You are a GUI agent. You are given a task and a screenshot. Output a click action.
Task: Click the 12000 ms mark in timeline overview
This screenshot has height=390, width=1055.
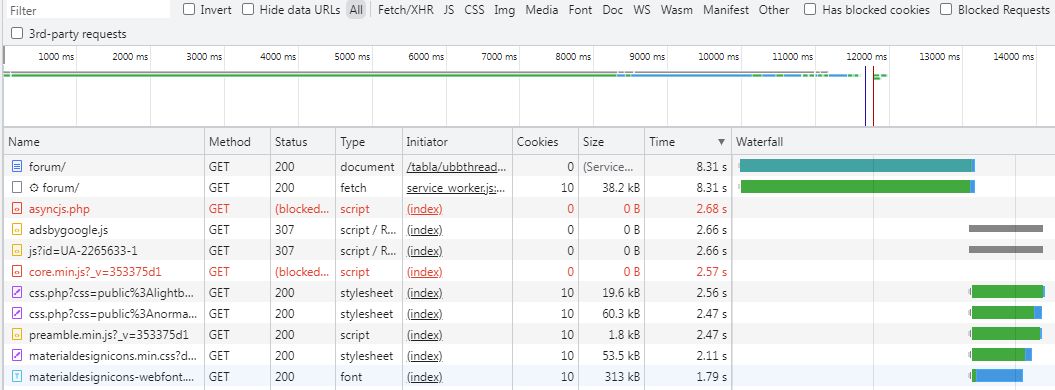click(867, 57)
